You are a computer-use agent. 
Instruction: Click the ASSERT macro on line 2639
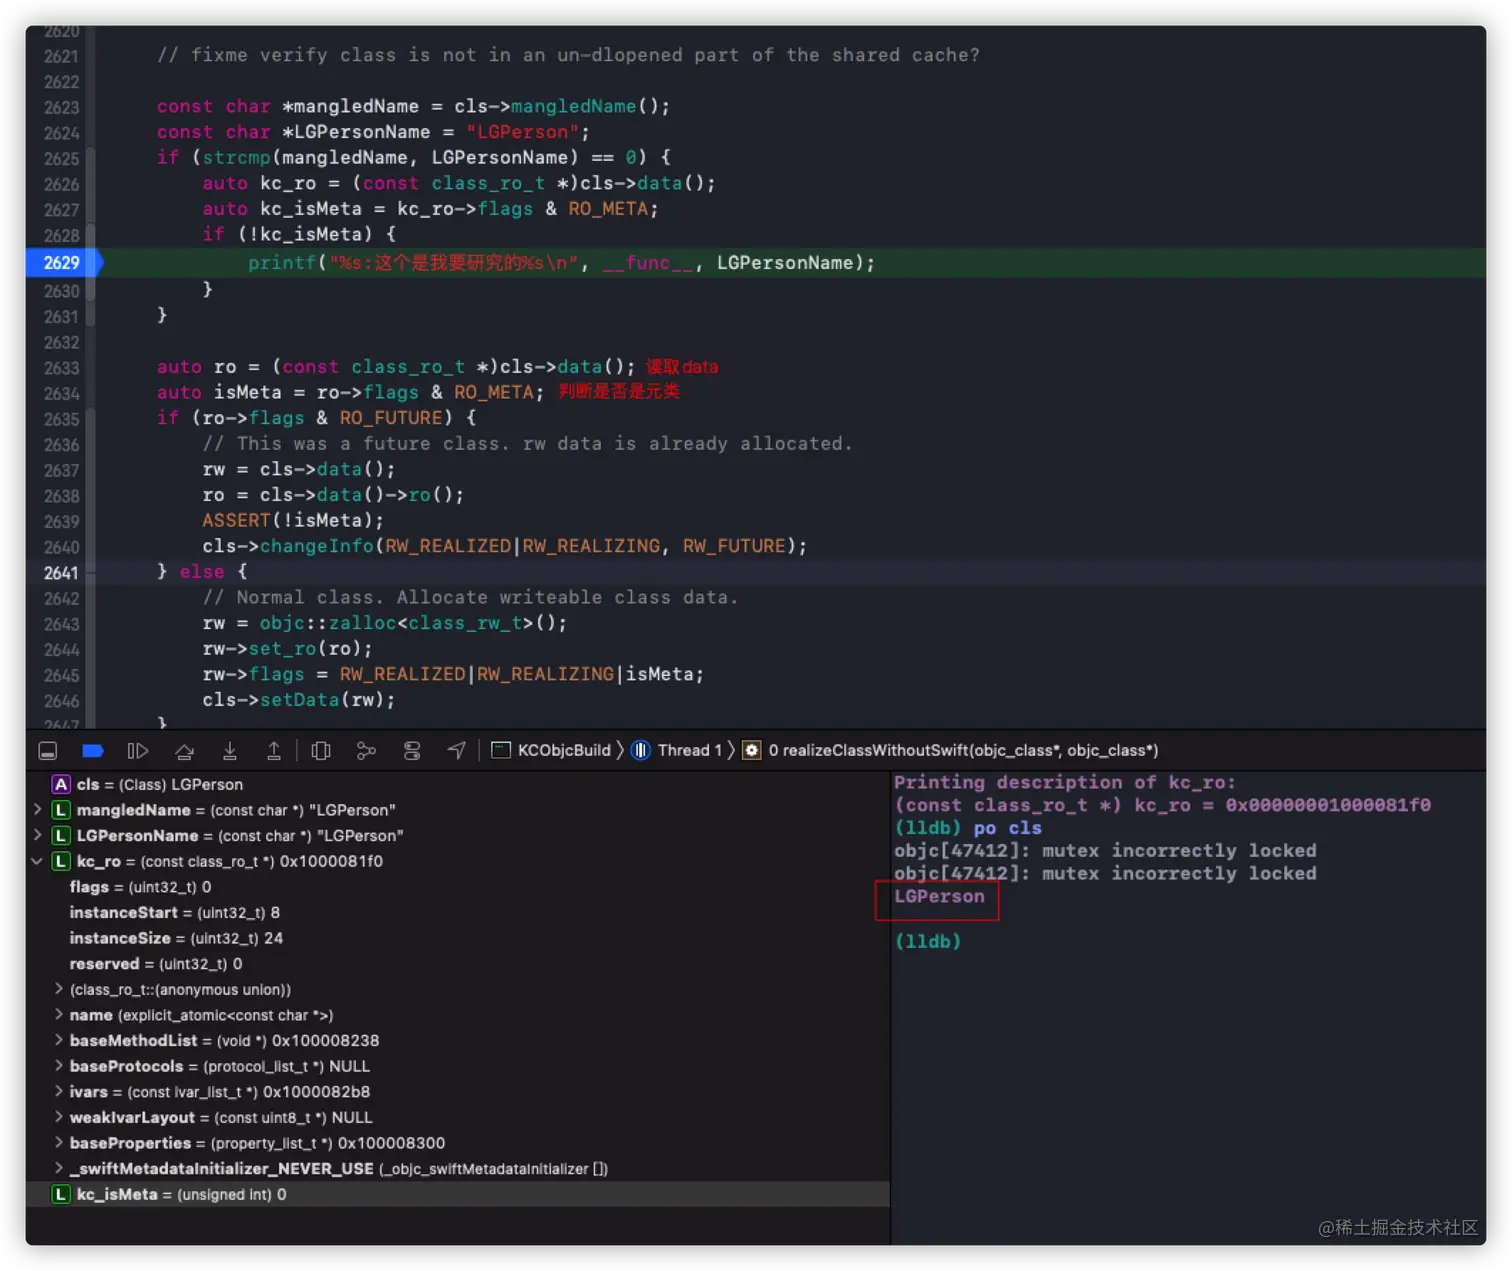(236, 521)
